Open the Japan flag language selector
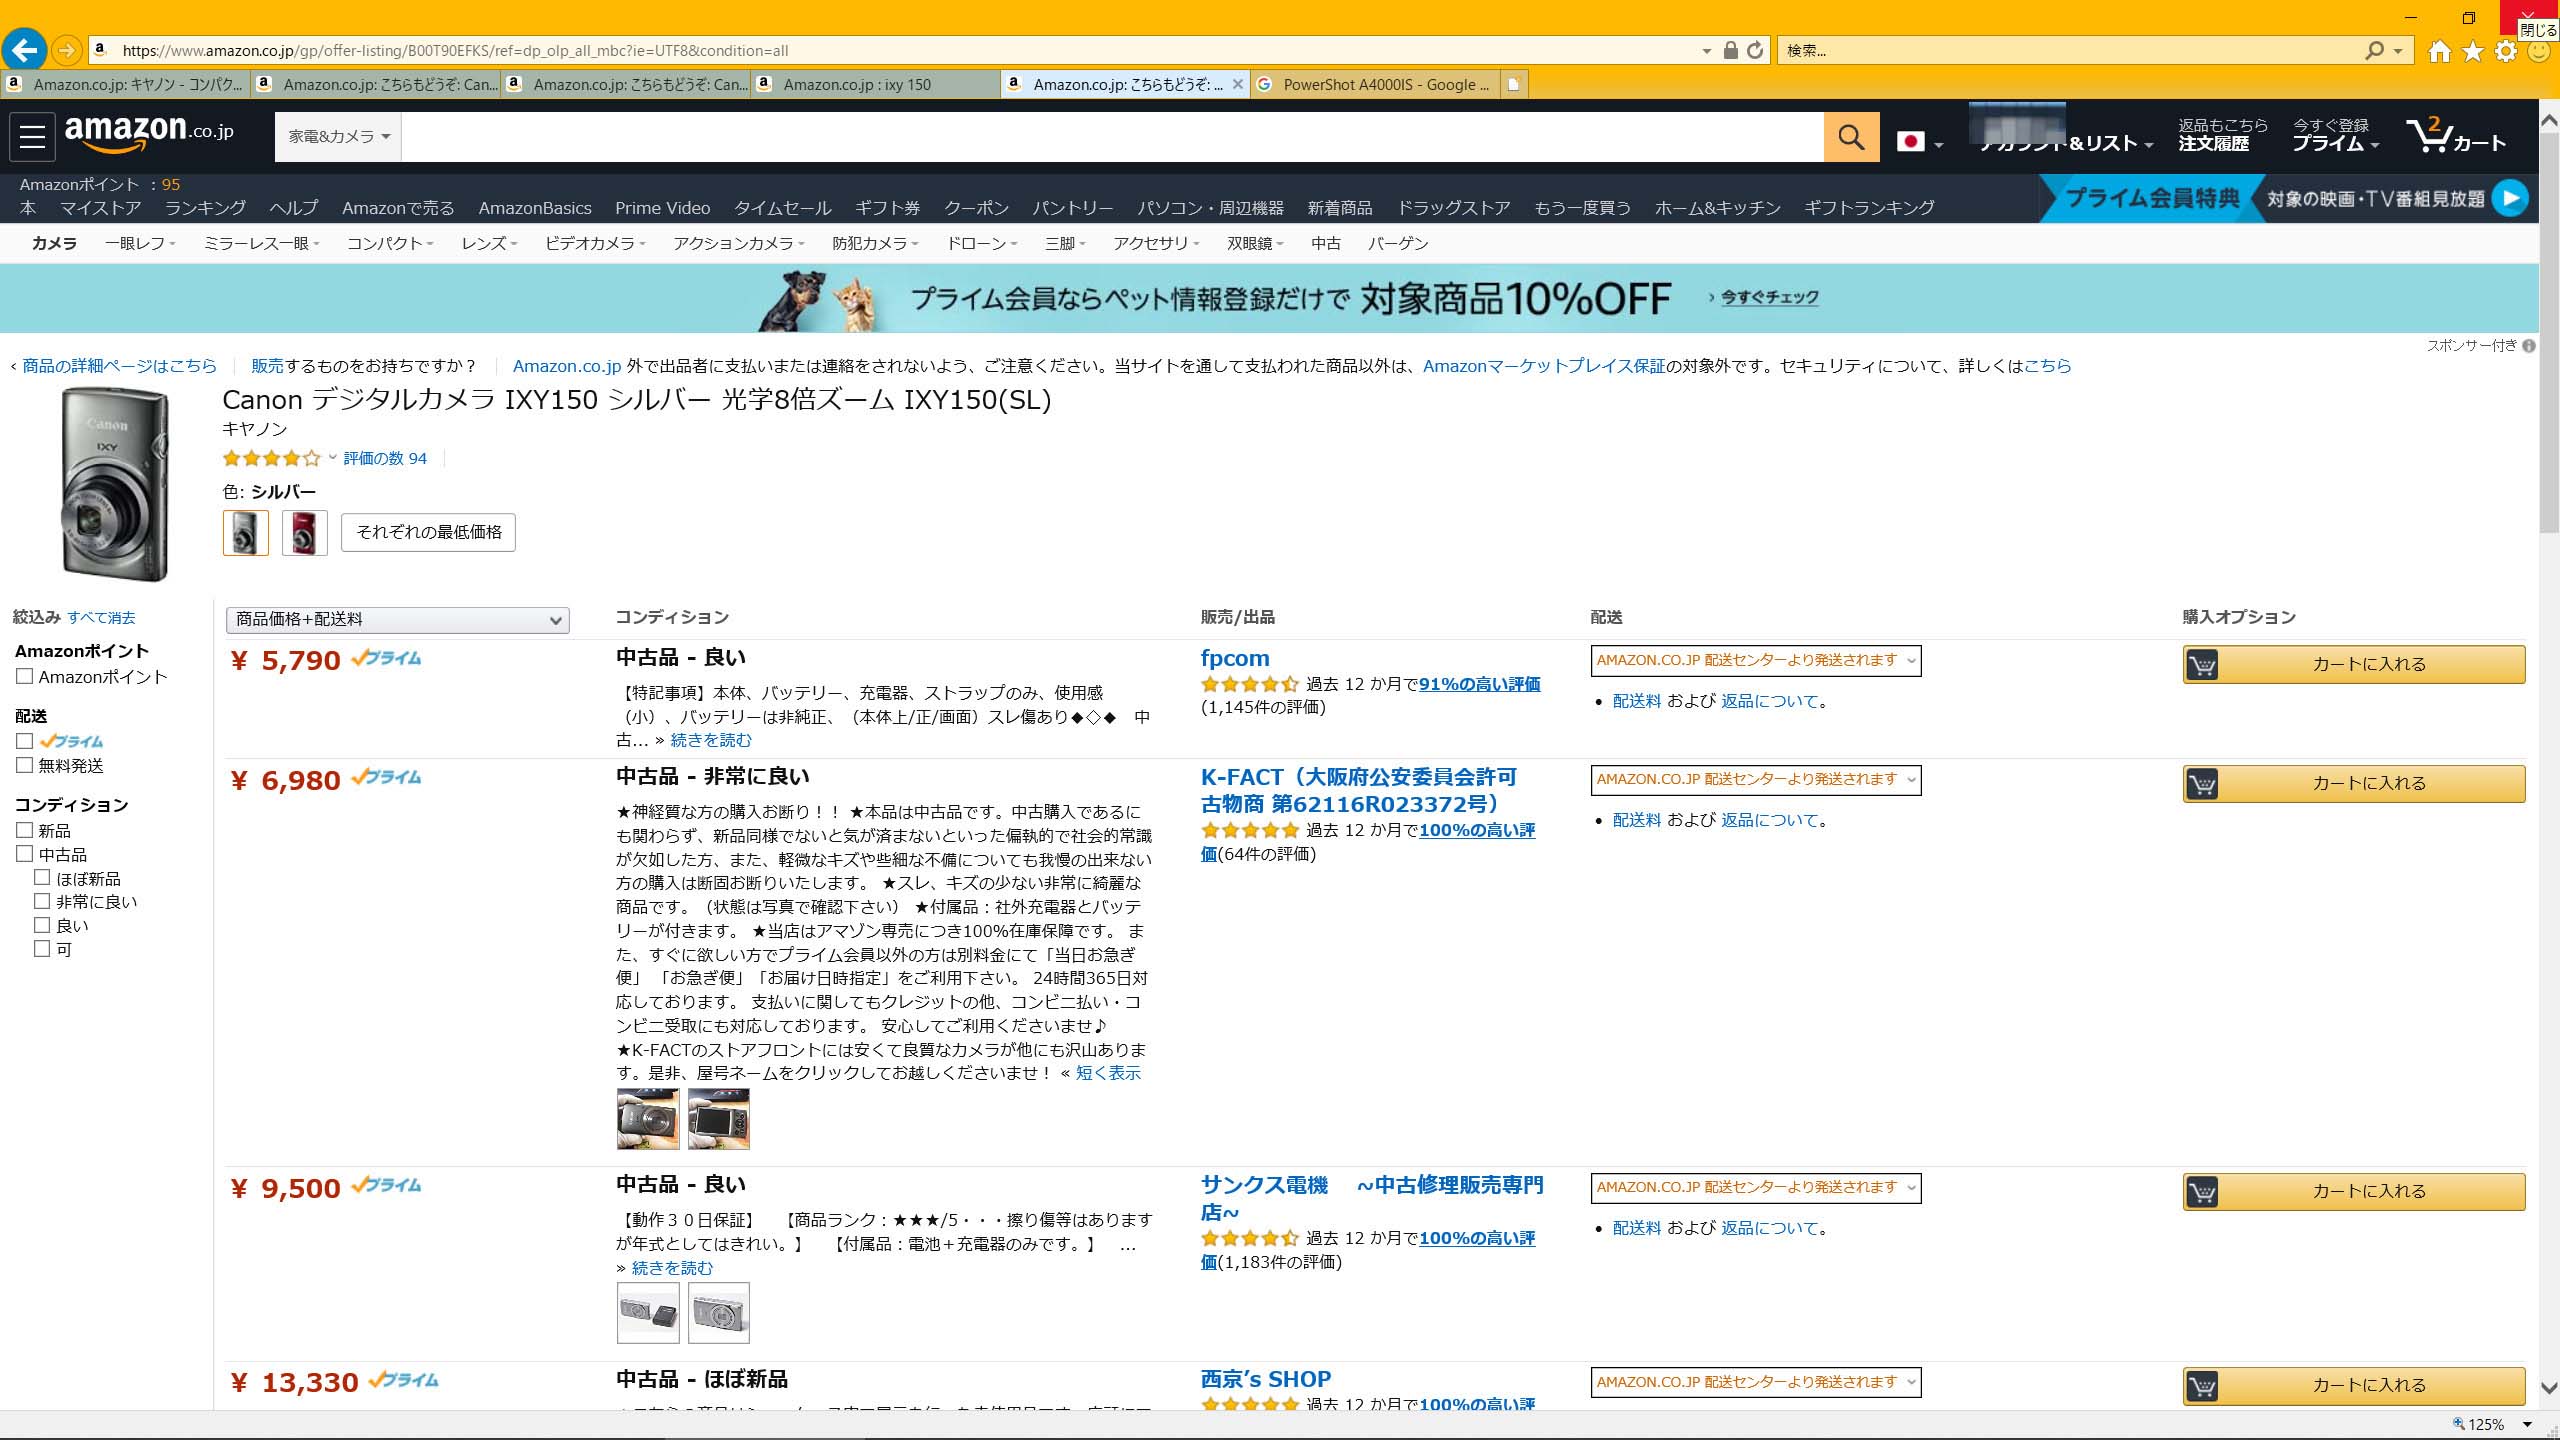The height and width of the screenshot is (1440, 2560). pyautogui.click(x=1920, y=142)
